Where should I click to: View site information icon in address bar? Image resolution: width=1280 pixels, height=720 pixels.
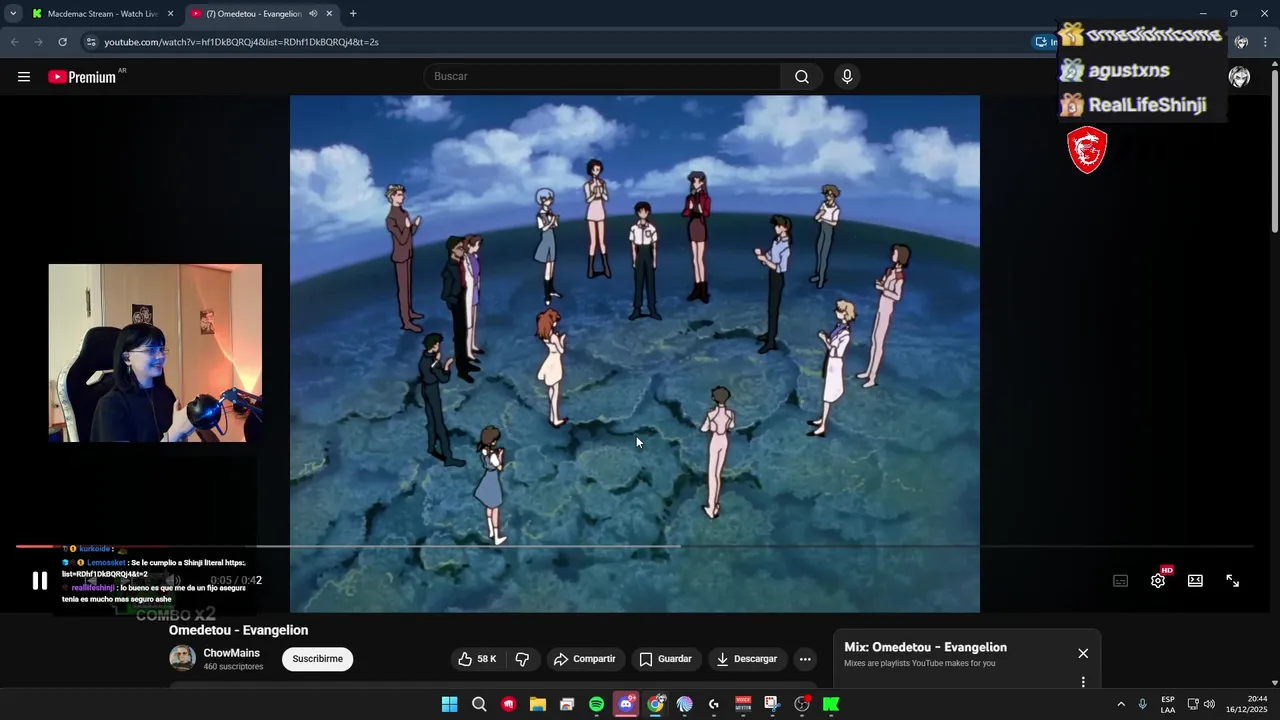click(x=91, y=42)
